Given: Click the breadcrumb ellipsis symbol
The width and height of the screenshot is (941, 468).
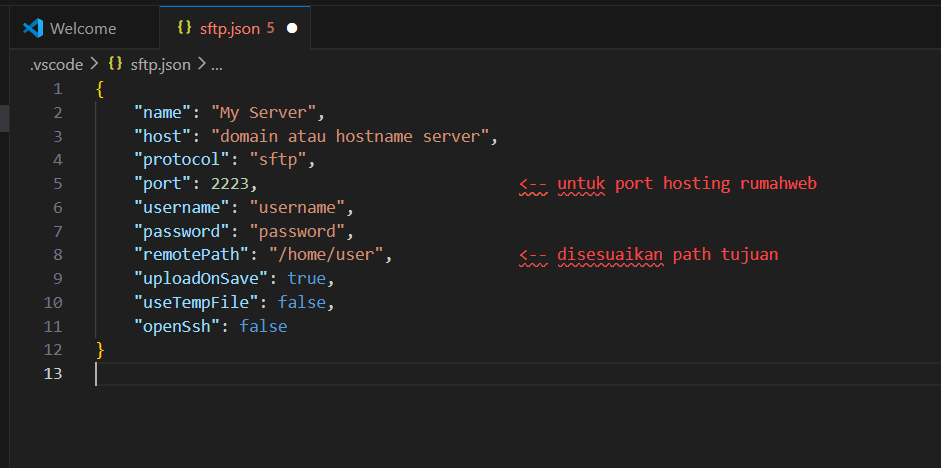Looking at the screenshot, I should point(216,64).
